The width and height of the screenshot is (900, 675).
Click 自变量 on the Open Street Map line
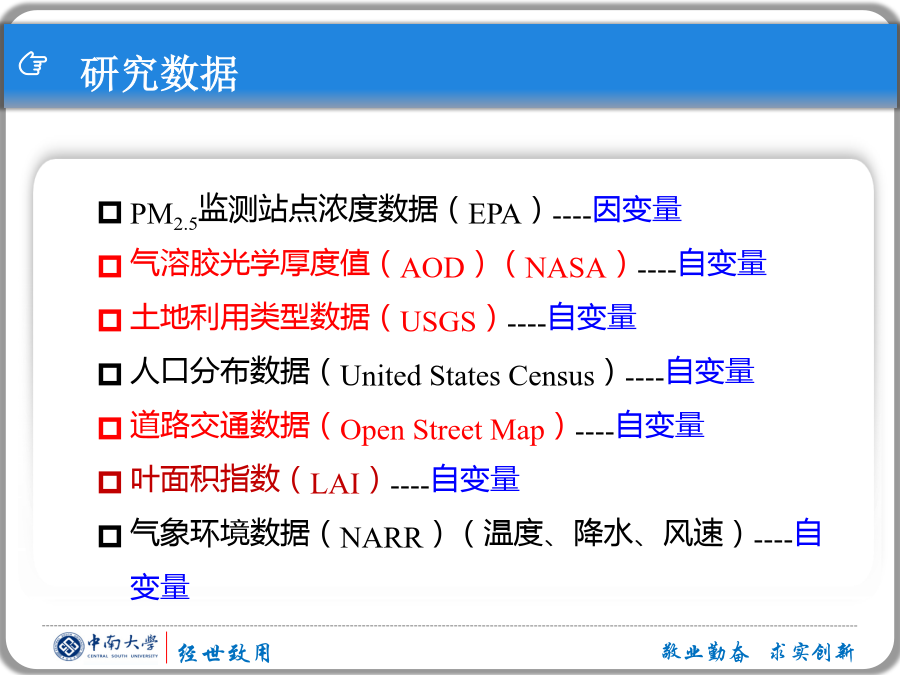point(660,425)
